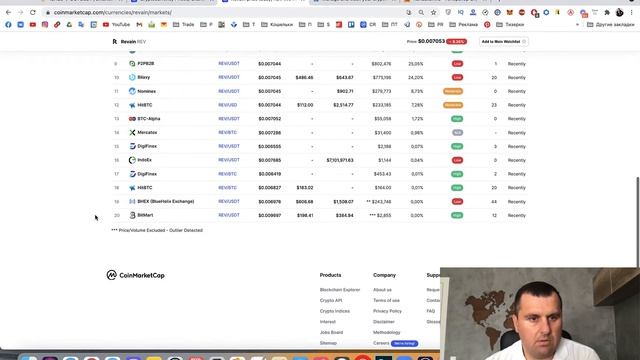Open the MetaMask fox extension icon
This screenshot has height=360, width=640.
[x=509, y=13]
